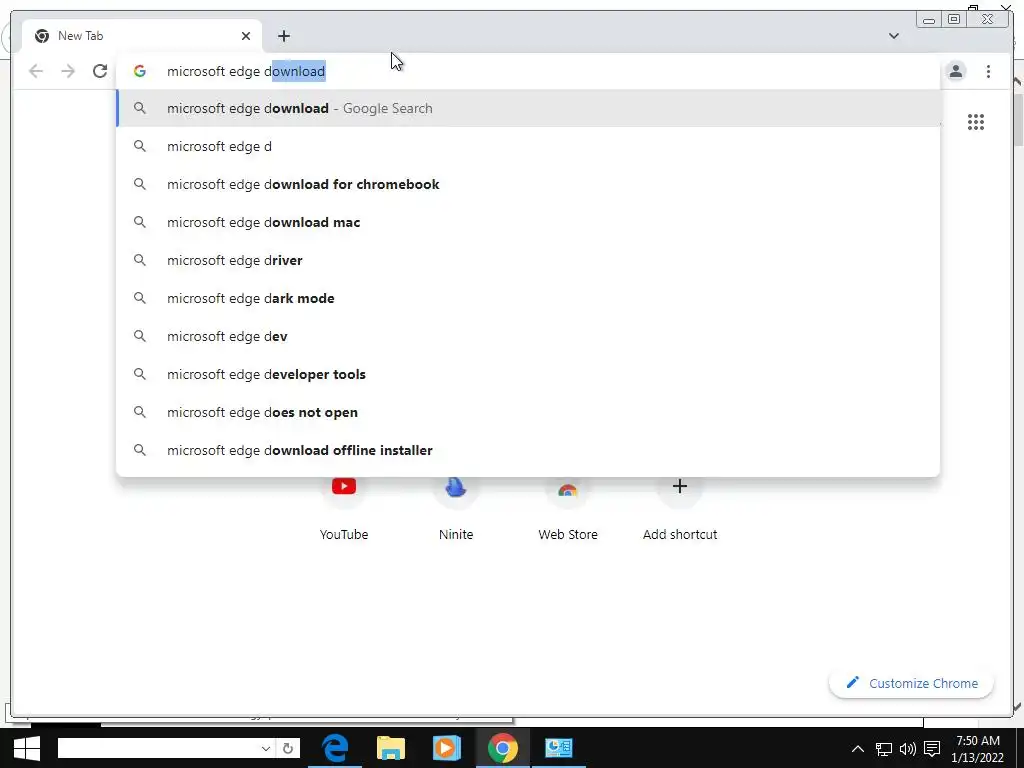Launch Microsoft Edge from the taskbar
1024x768 pixels.
(335, 748)
